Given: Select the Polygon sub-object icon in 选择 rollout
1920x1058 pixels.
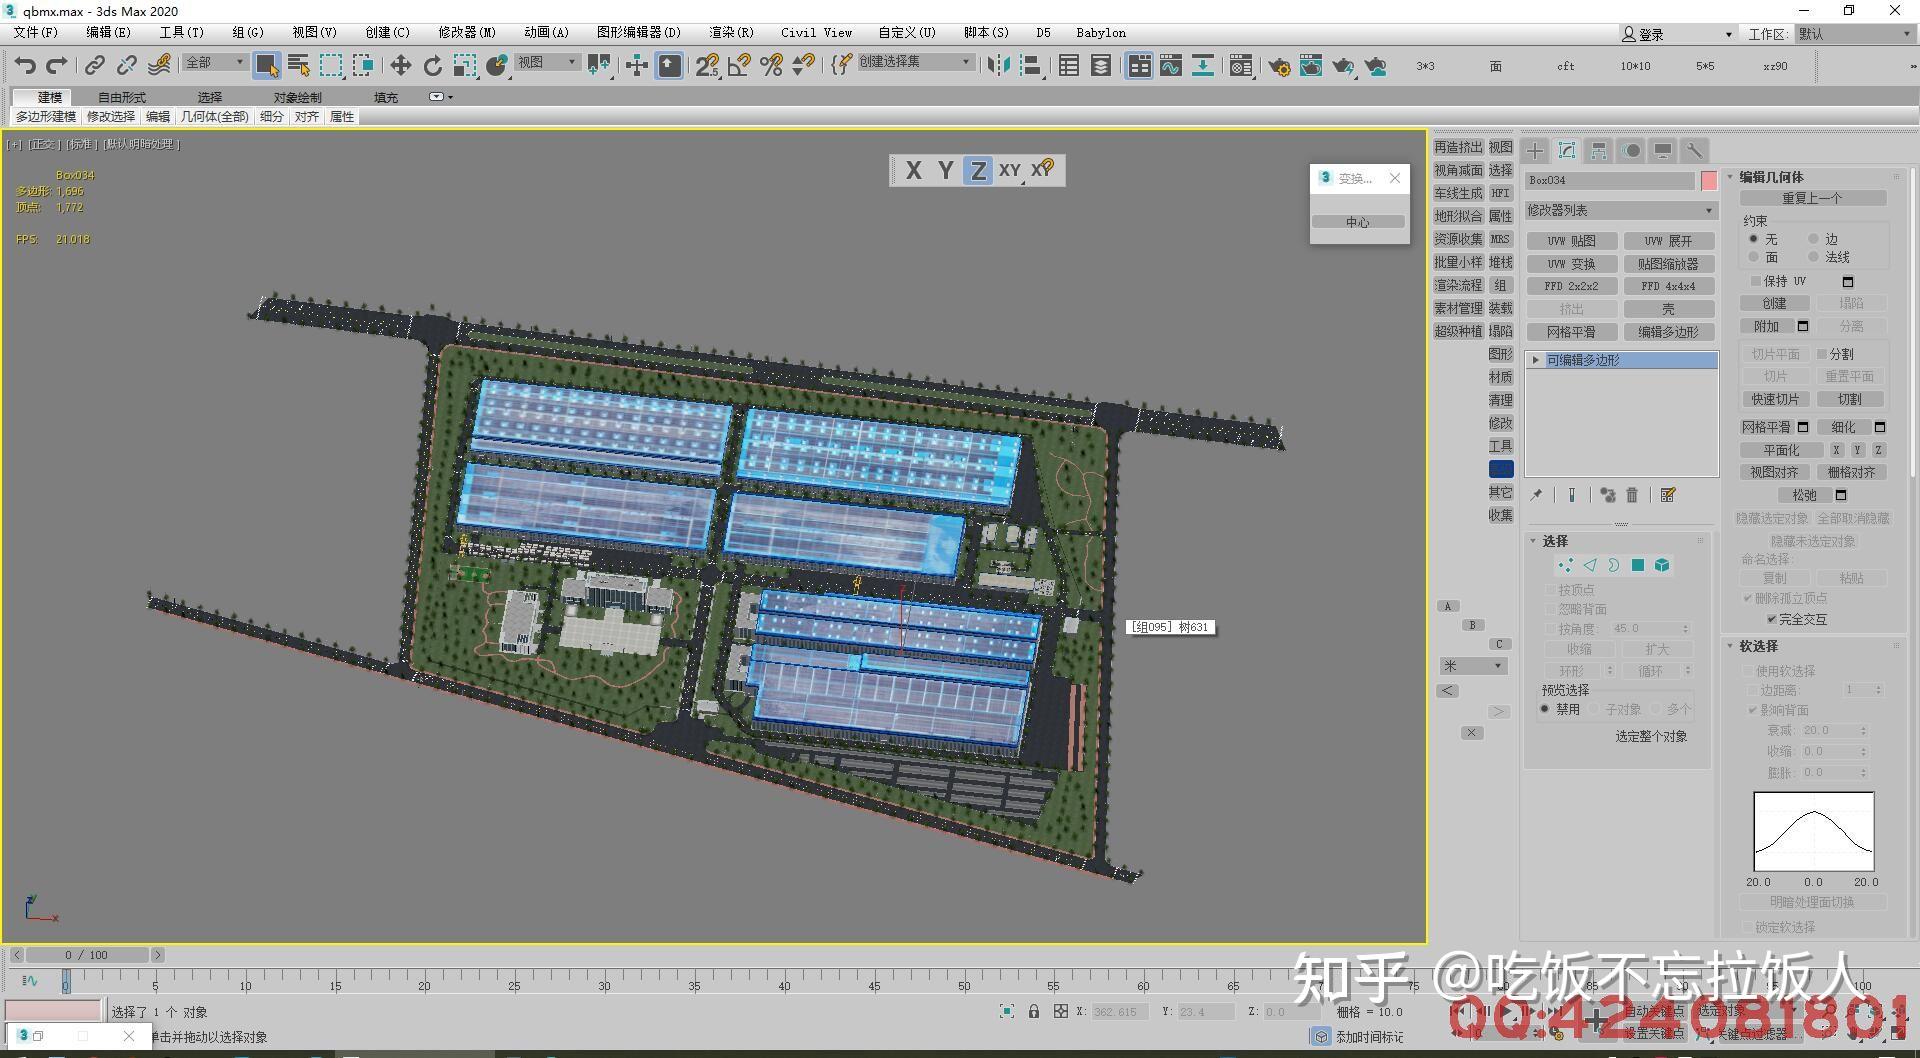Looking at the screenshot, I should pos(1637,565).
